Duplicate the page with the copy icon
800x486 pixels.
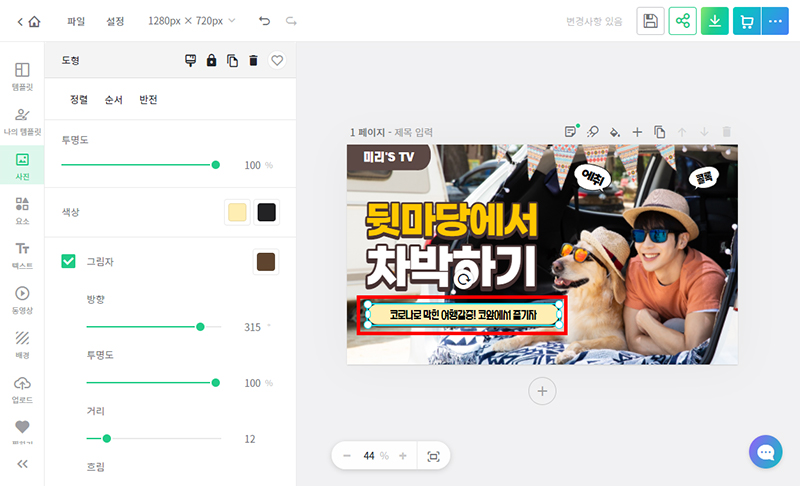point(660,132)
